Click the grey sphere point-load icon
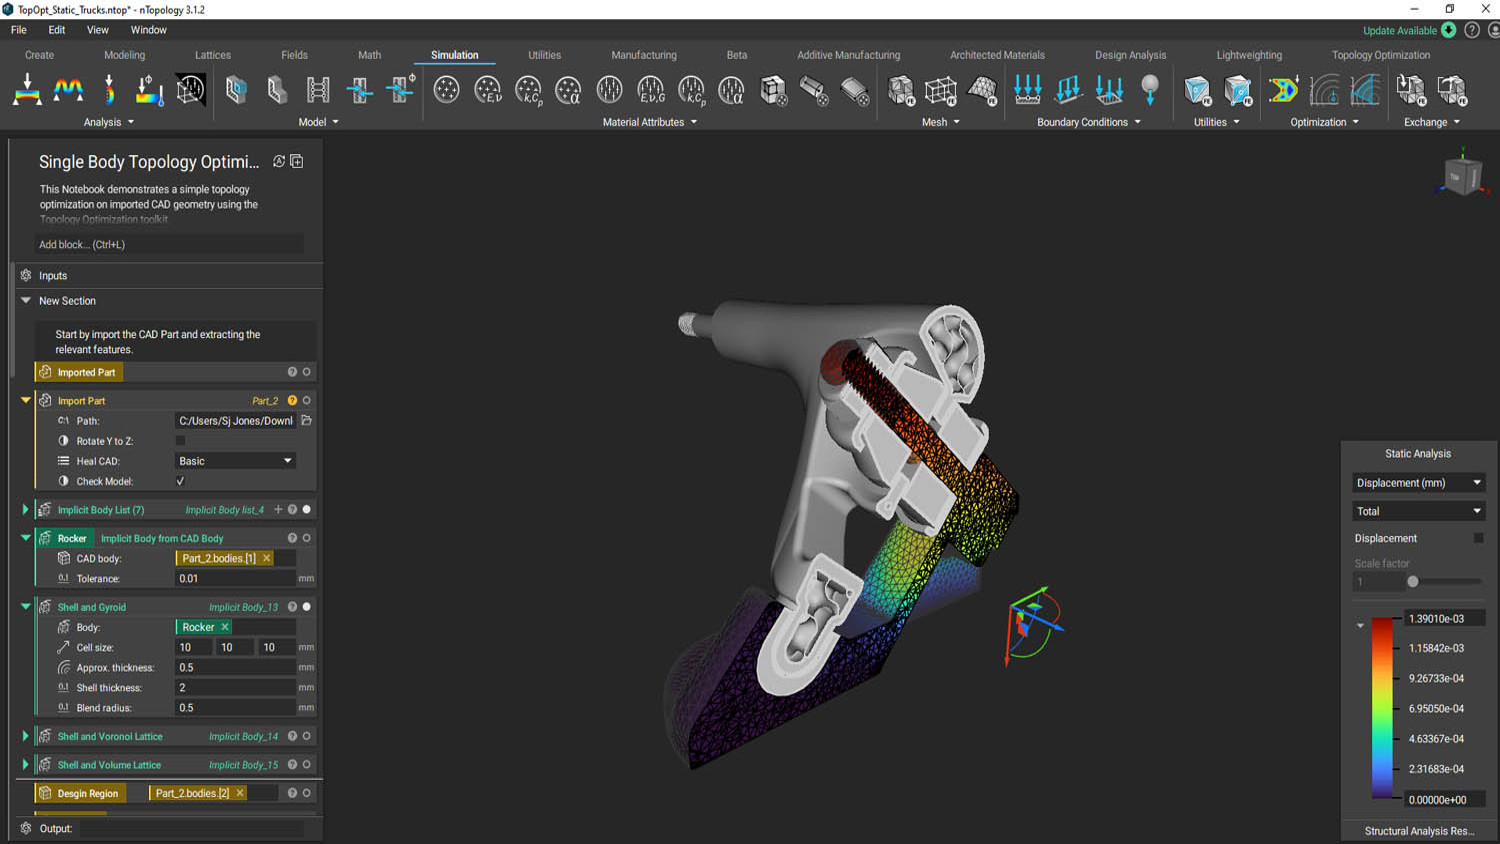 [x=1150, y=90]
